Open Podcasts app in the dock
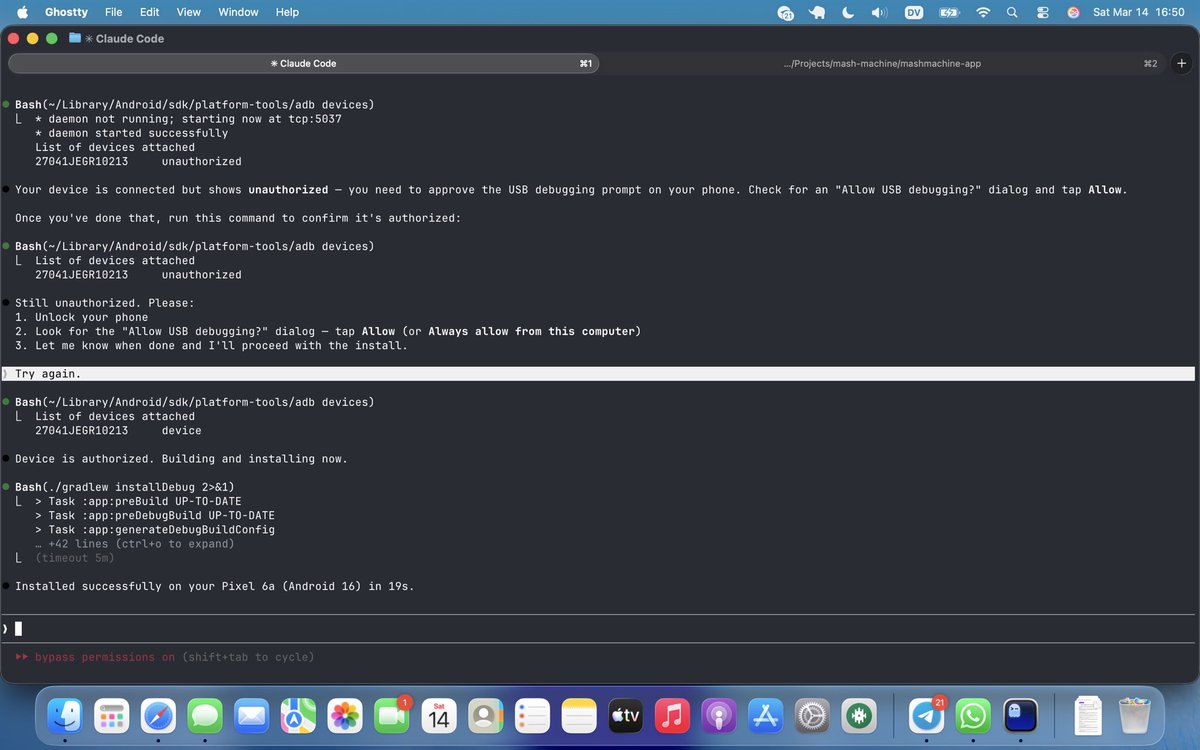Viewport: 1200px width, 750px height. [719, 715]
